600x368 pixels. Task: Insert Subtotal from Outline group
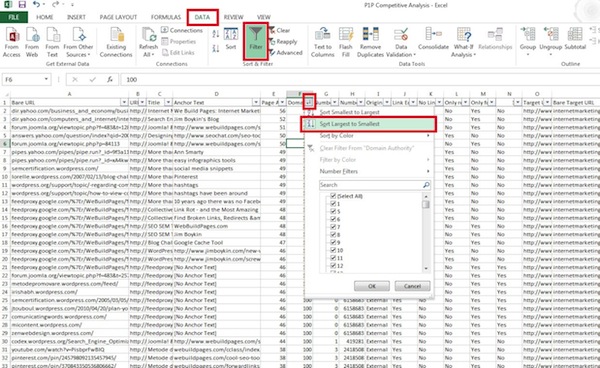[575, 39]
